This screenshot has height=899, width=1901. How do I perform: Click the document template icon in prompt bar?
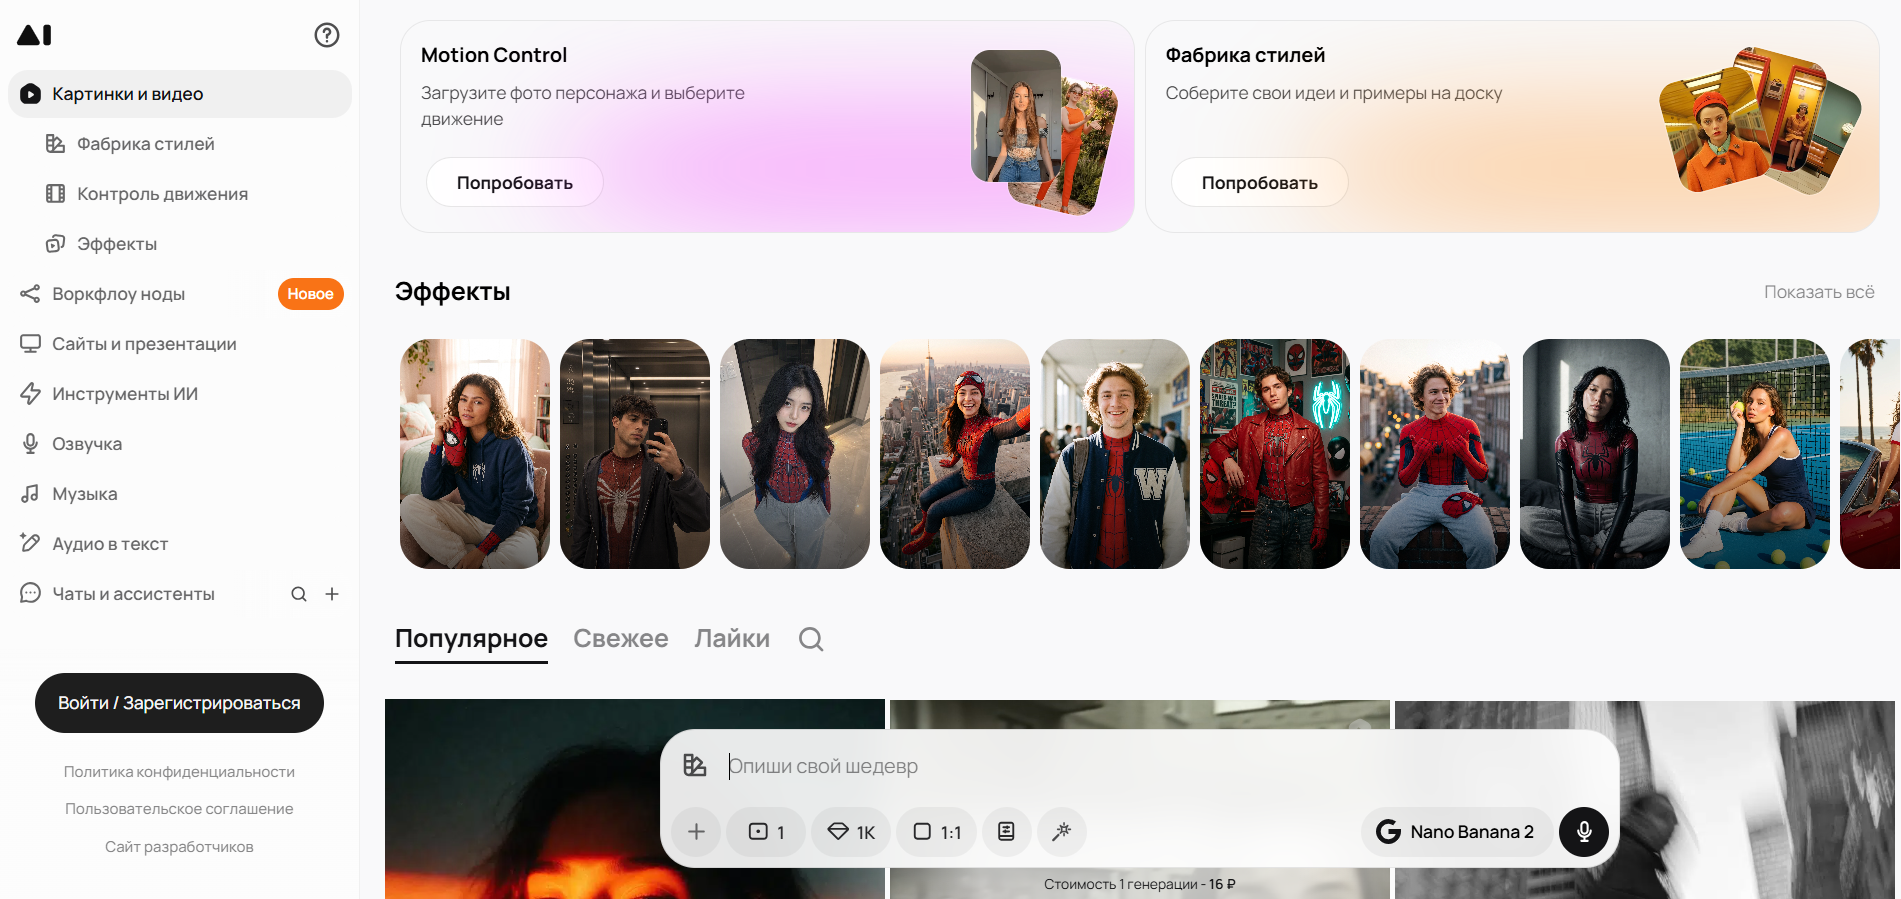point(1006,832)
